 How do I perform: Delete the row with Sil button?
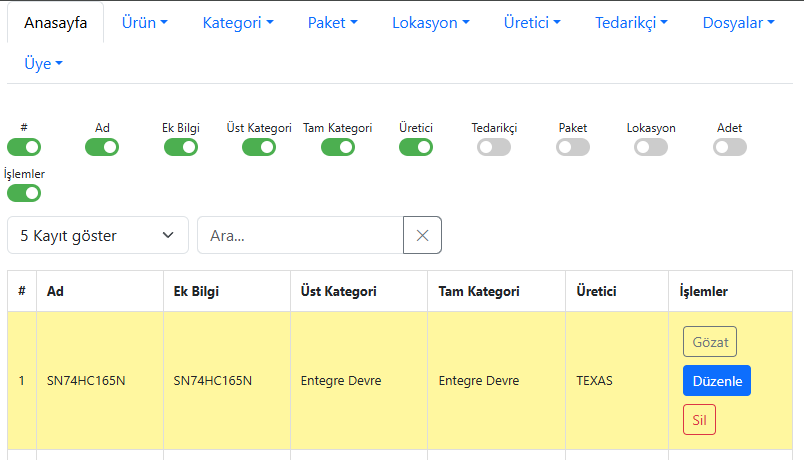699,420
